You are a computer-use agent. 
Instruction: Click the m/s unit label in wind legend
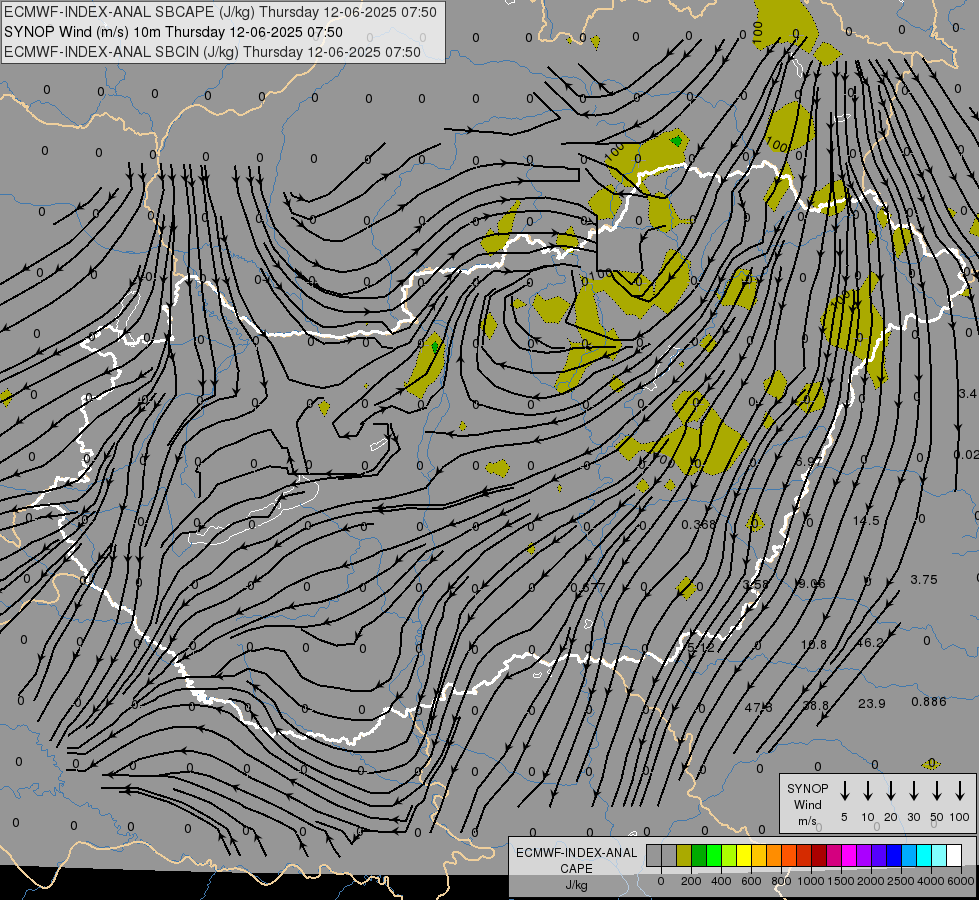(x=807, y=821)
